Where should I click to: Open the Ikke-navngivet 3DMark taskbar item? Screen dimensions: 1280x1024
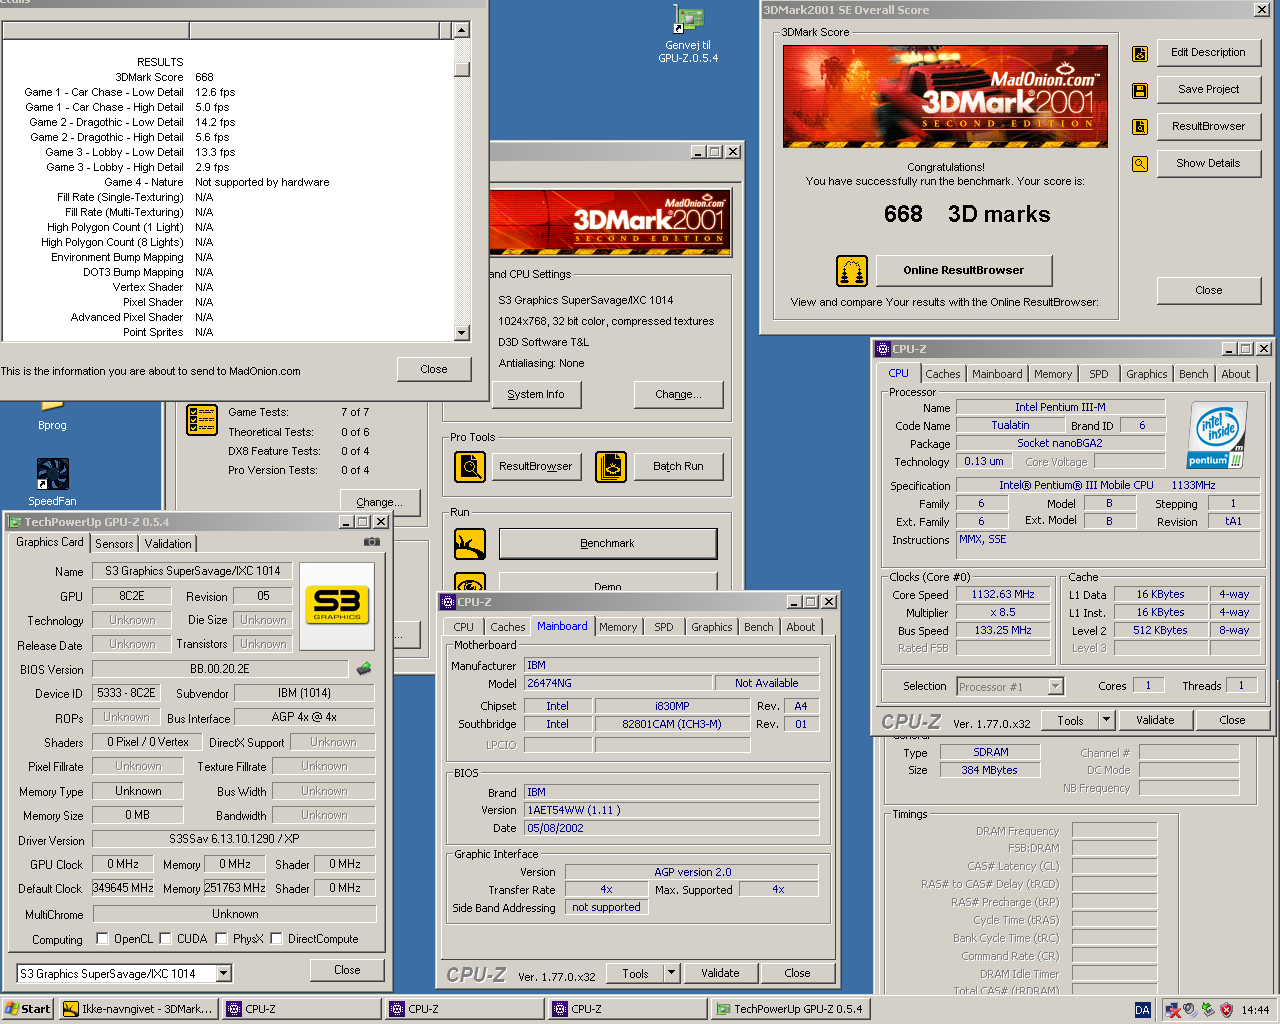pos(138,1009)
